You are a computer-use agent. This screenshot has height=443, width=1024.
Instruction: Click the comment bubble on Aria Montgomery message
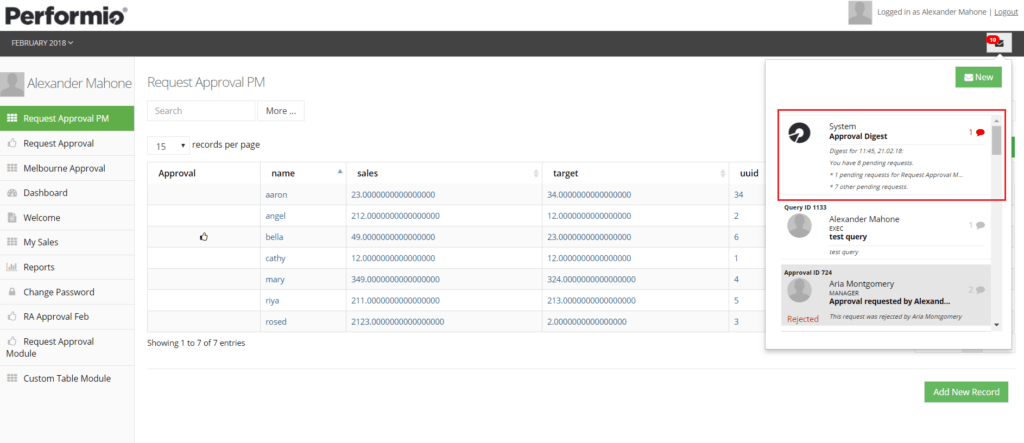tap(980, 289)
